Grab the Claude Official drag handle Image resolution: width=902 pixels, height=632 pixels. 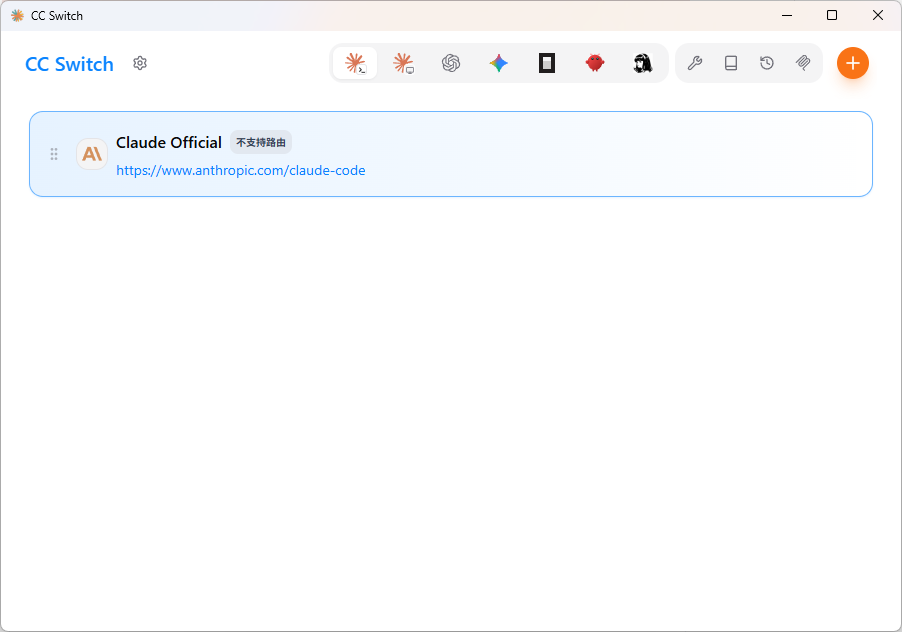click(x=54, y=154)
